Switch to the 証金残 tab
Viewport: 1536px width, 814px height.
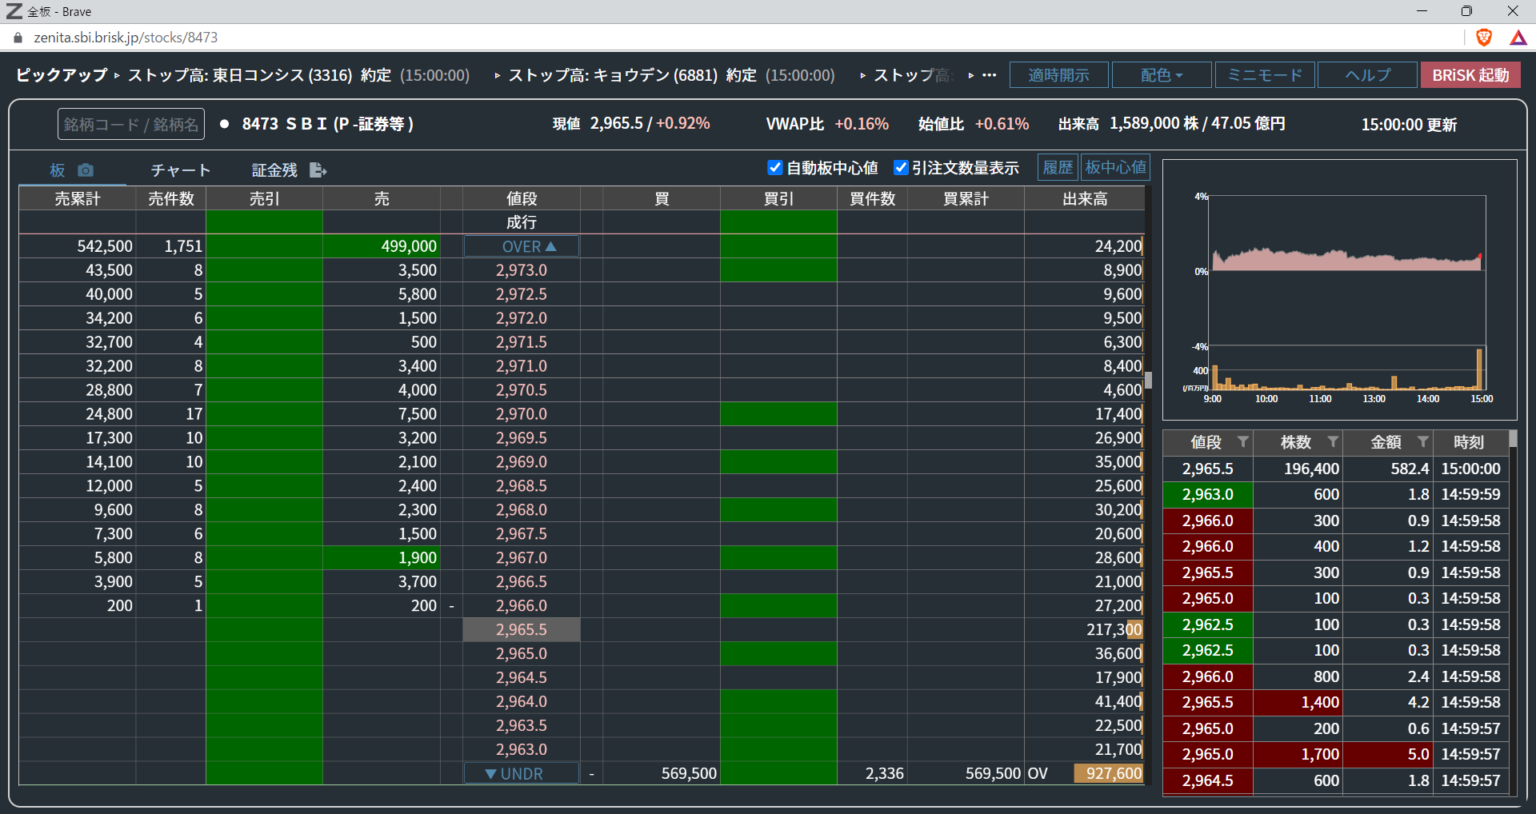[x=273, y=170]
